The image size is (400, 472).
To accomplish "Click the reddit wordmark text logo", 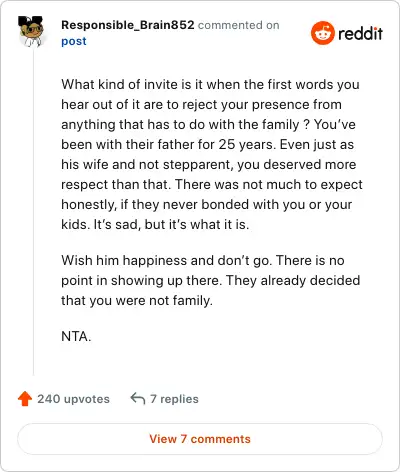I will [360, 34].
